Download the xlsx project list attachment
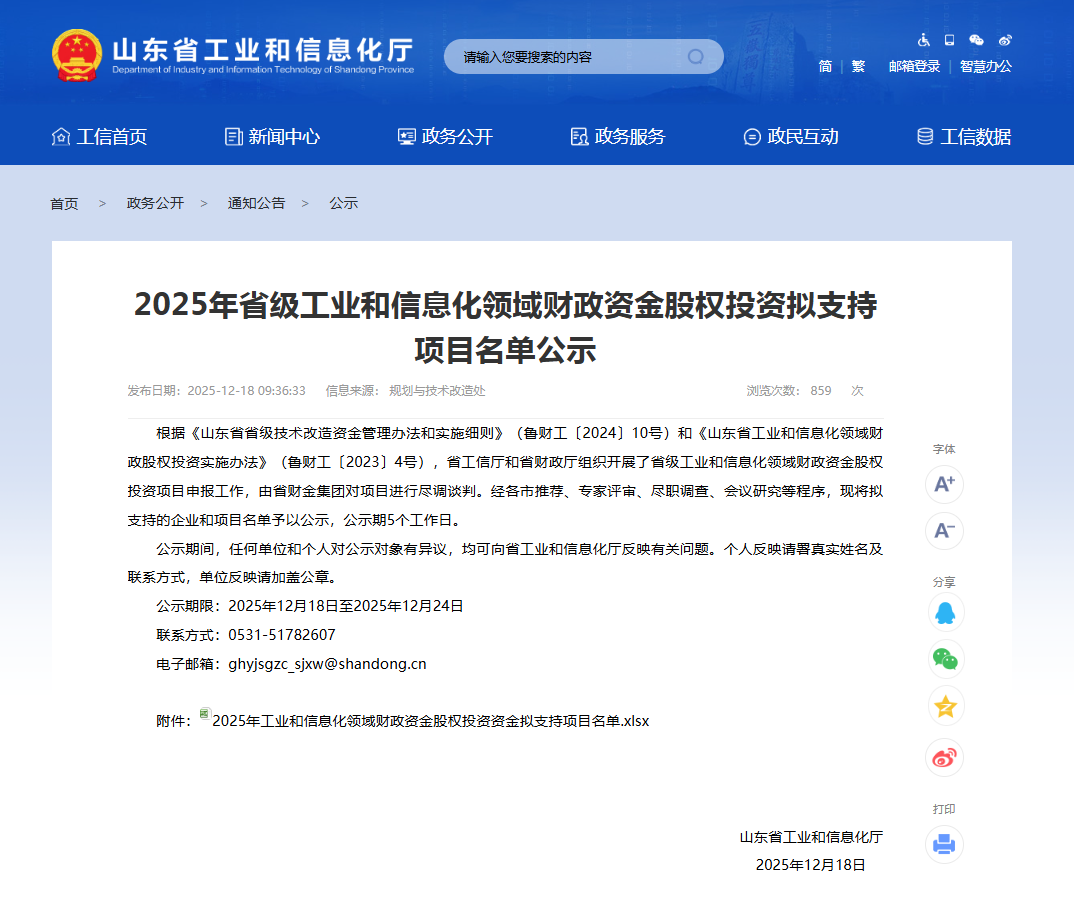This screenshot has height=901, width=1074. click(x=430, y=720)
